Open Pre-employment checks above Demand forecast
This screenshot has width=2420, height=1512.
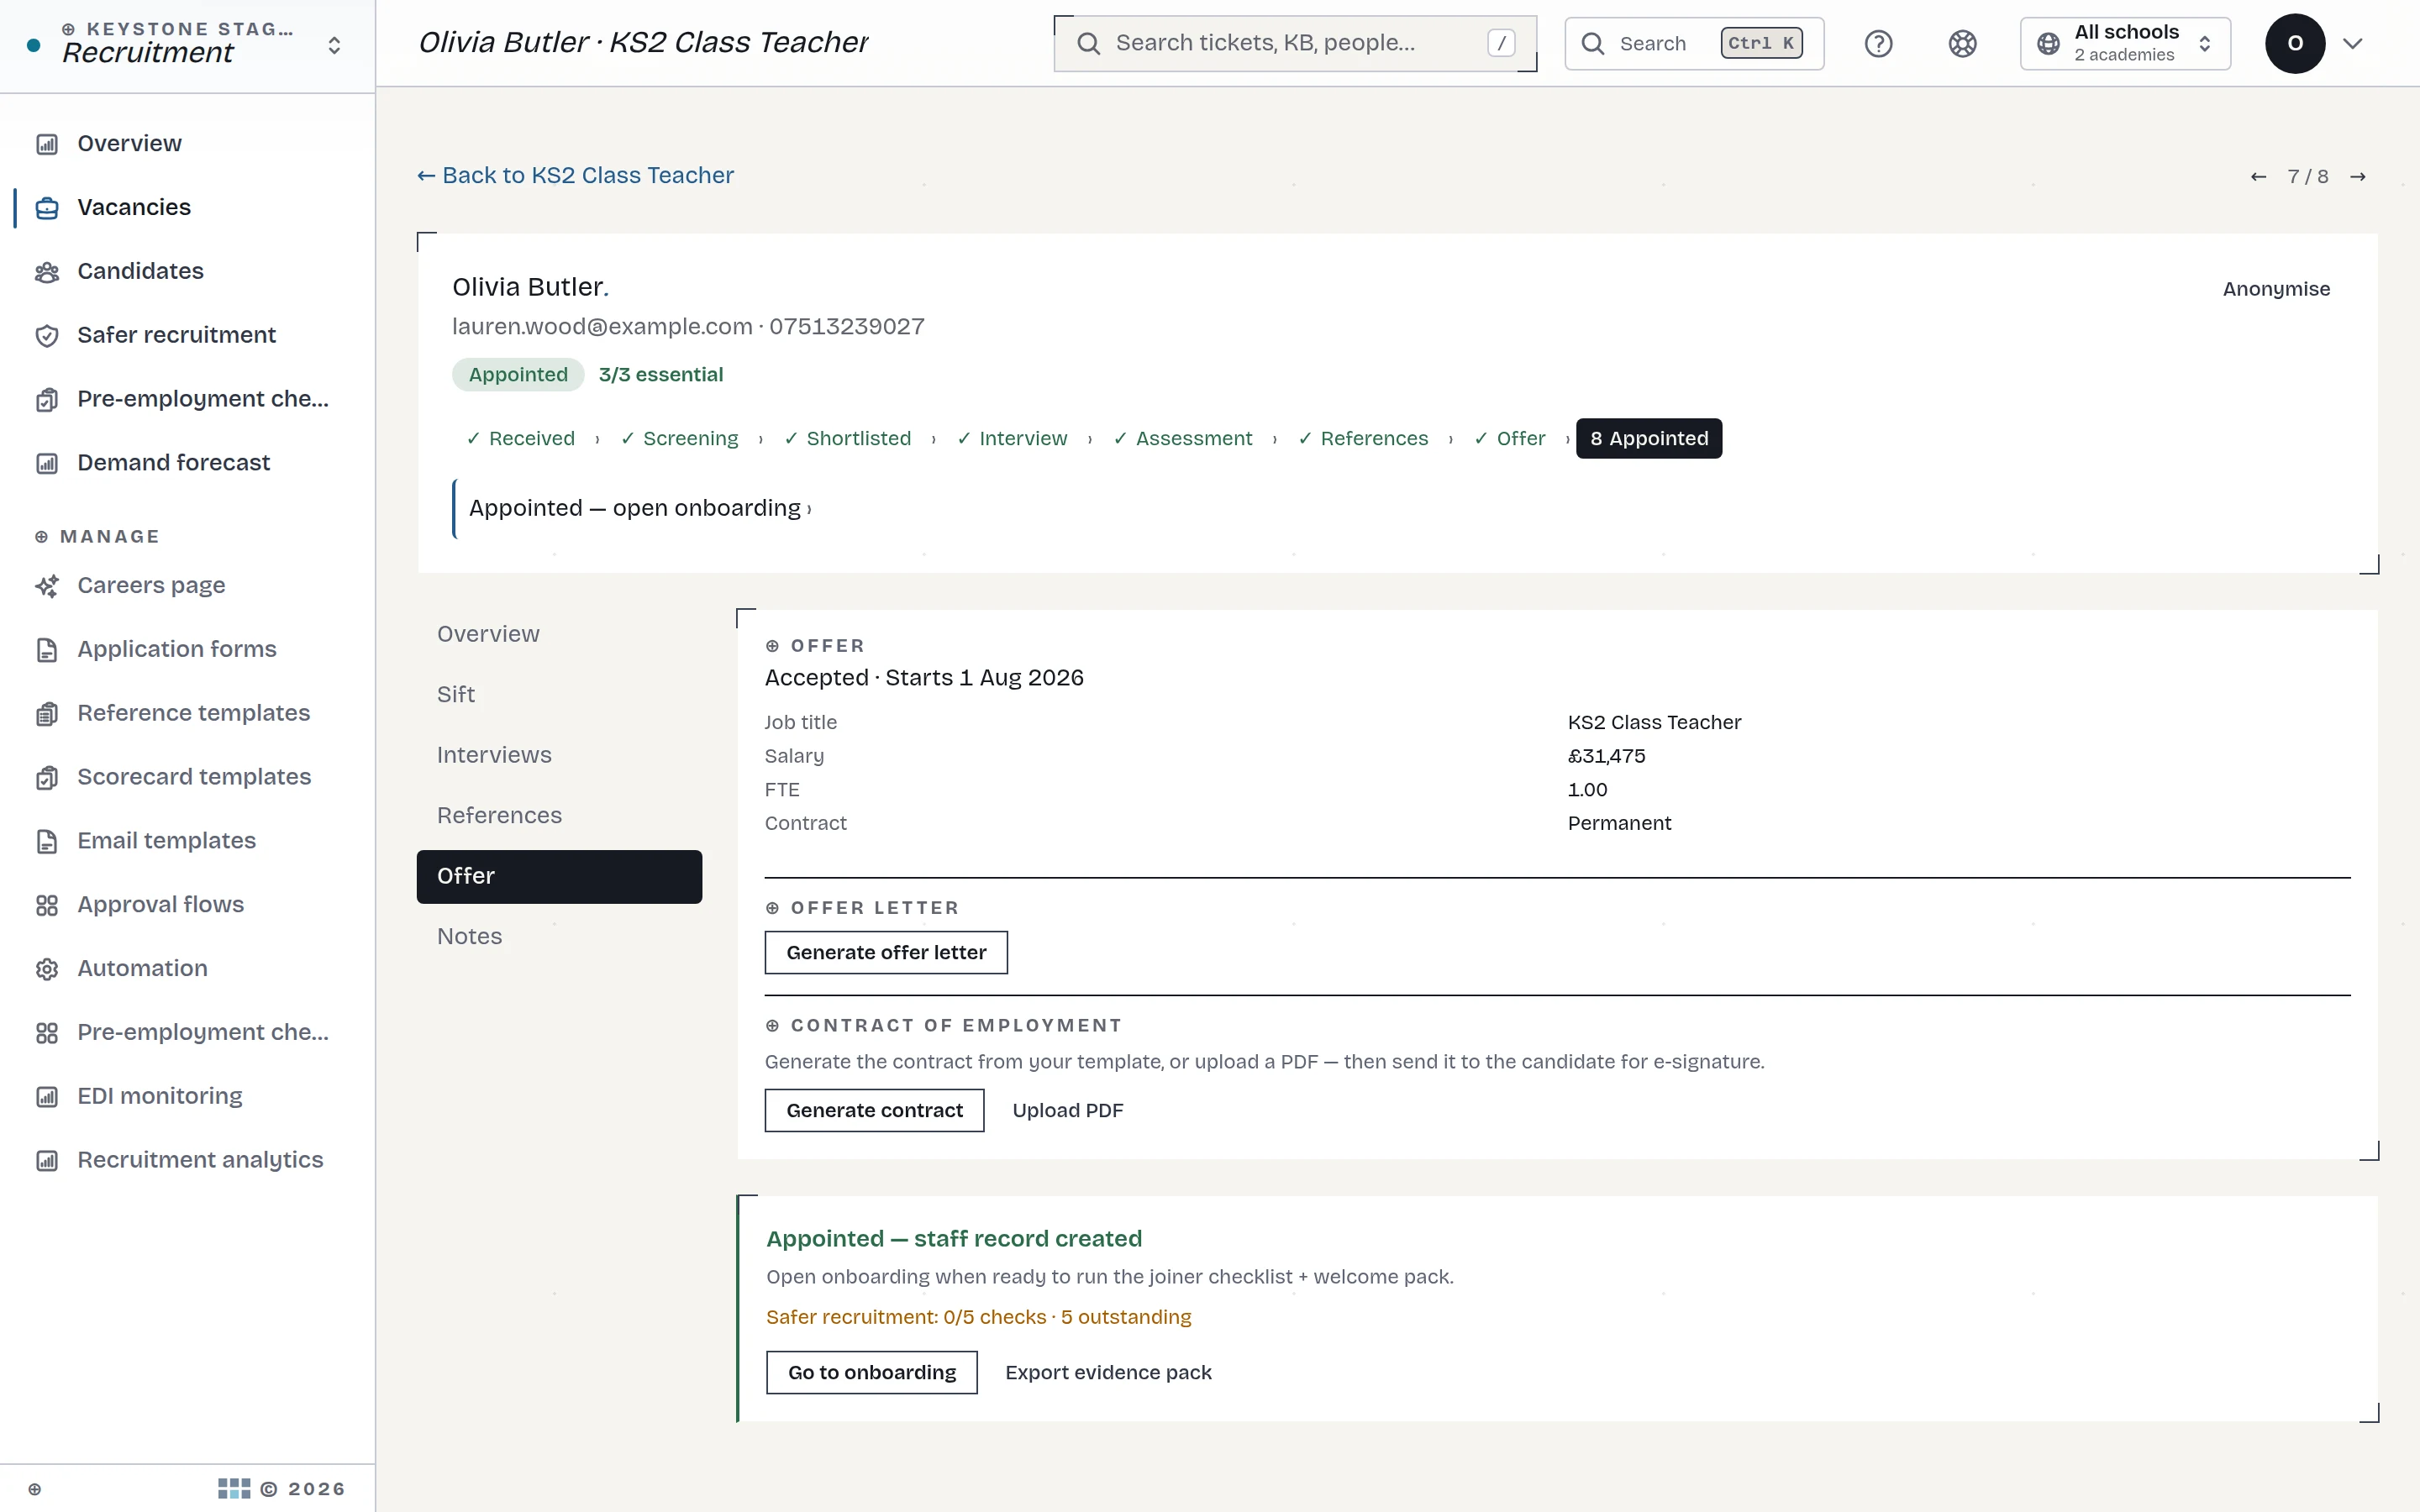(x=188, y=399)
